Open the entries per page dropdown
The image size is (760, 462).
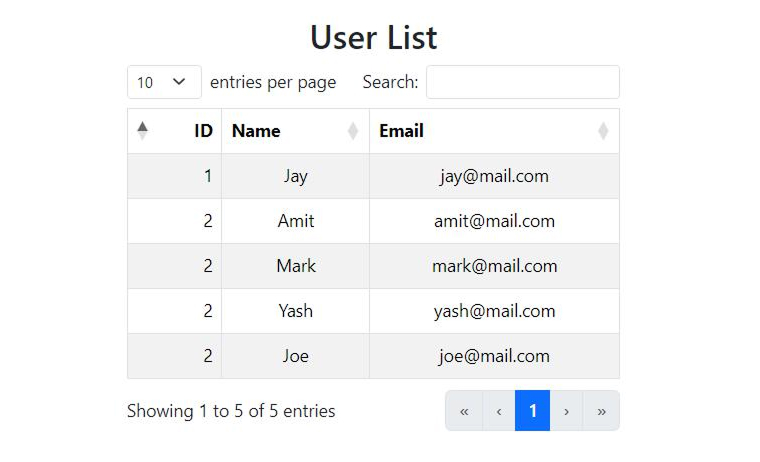point(164,82)
